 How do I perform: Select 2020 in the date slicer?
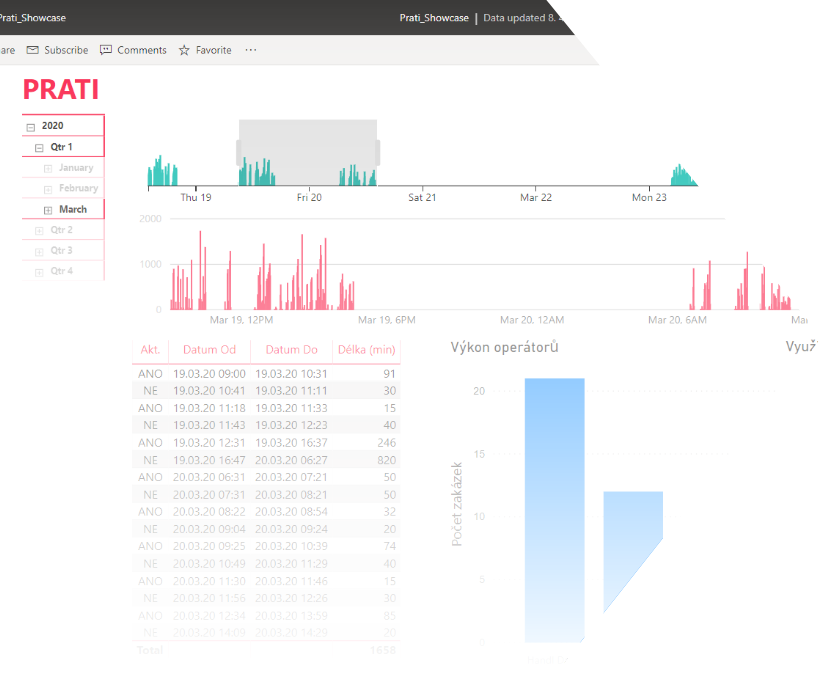52,126
